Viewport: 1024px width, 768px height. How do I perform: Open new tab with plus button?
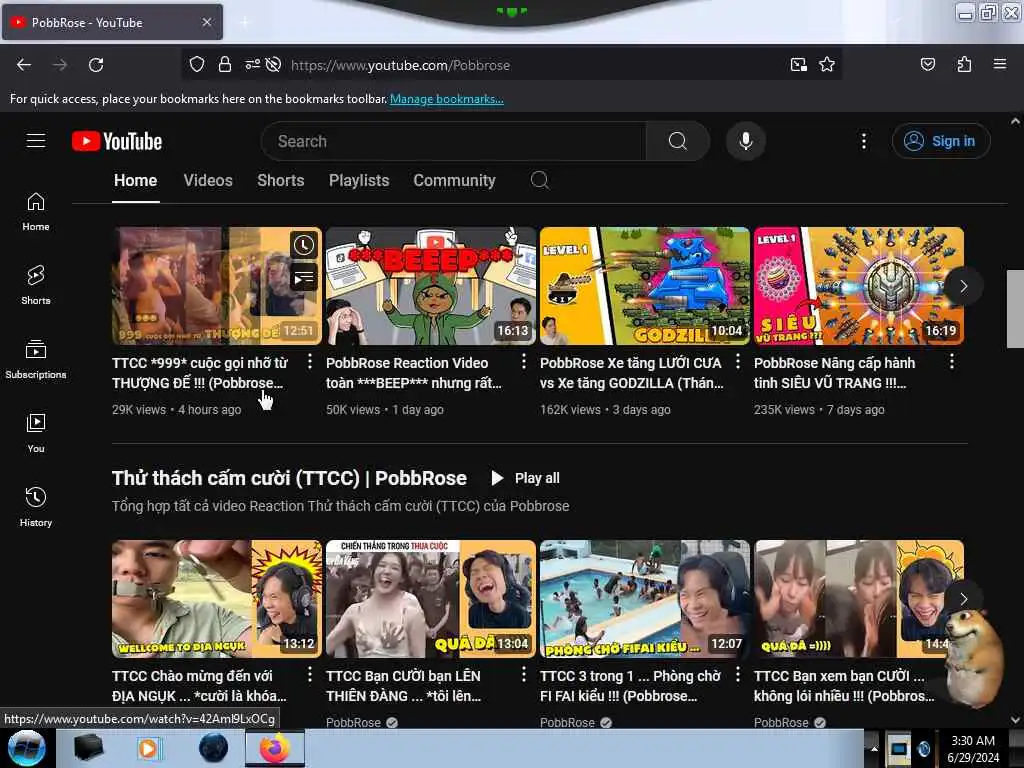click(x=244, y=23)
